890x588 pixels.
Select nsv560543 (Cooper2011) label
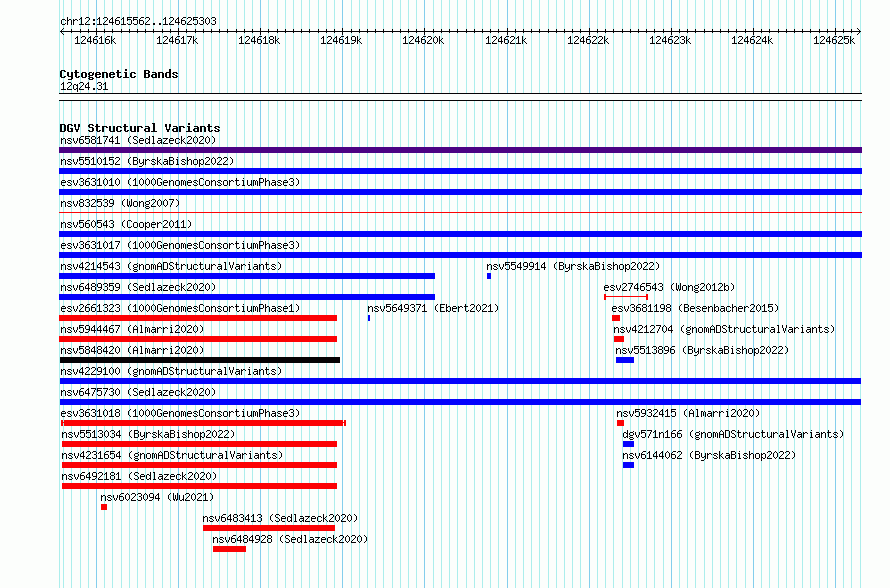click(126, 224)
